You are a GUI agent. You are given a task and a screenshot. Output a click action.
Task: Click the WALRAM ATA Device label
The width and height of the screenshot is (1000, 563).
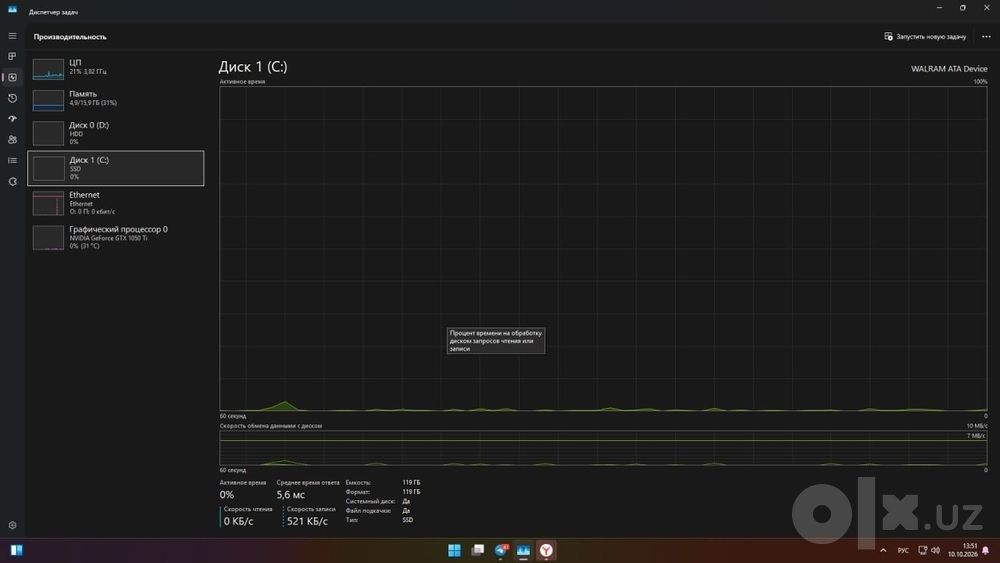pyautogui.click(x=949, y=69)
